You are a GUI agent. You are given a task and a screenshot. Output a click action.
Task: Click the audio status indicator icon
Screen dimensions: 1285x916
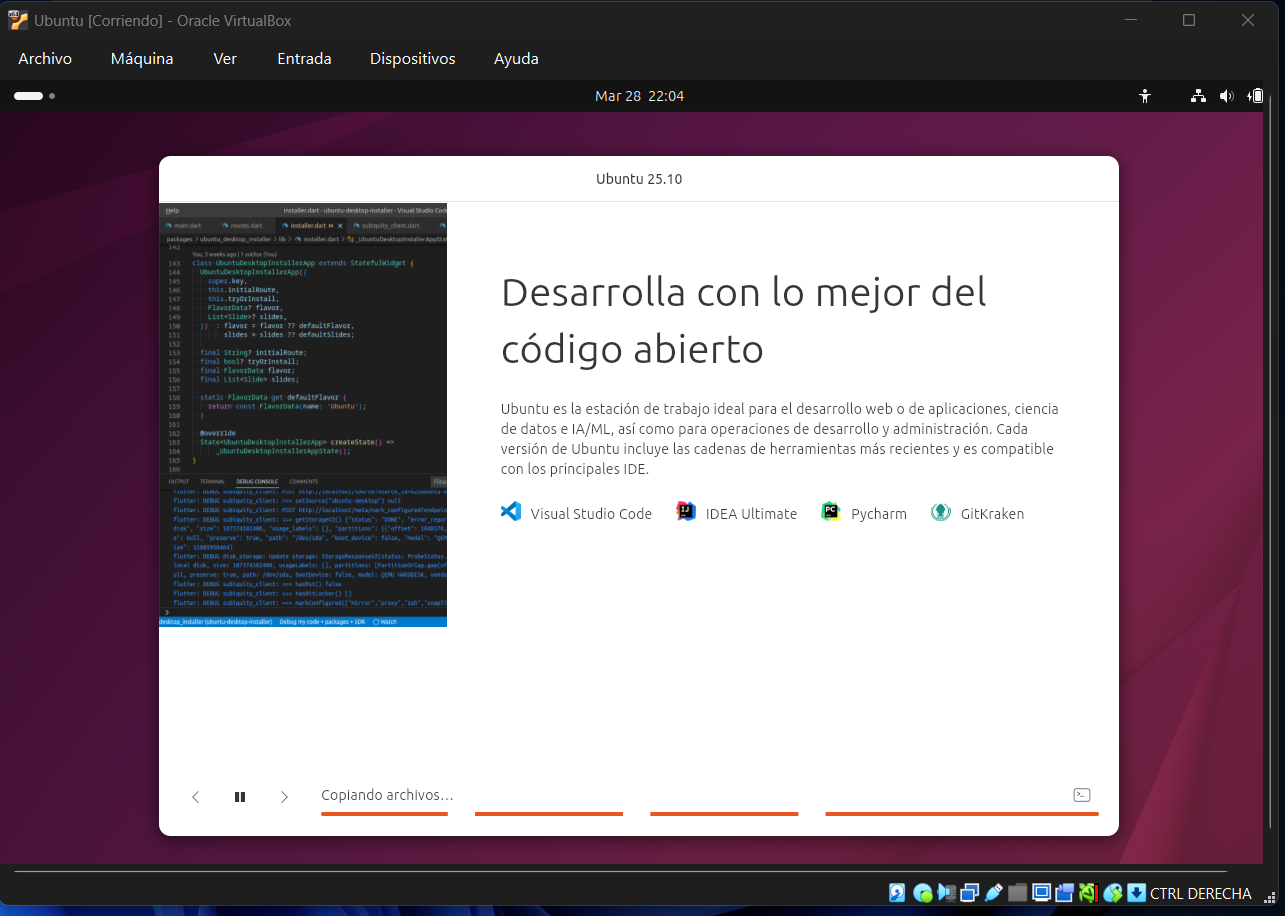(x=948, y=892)
